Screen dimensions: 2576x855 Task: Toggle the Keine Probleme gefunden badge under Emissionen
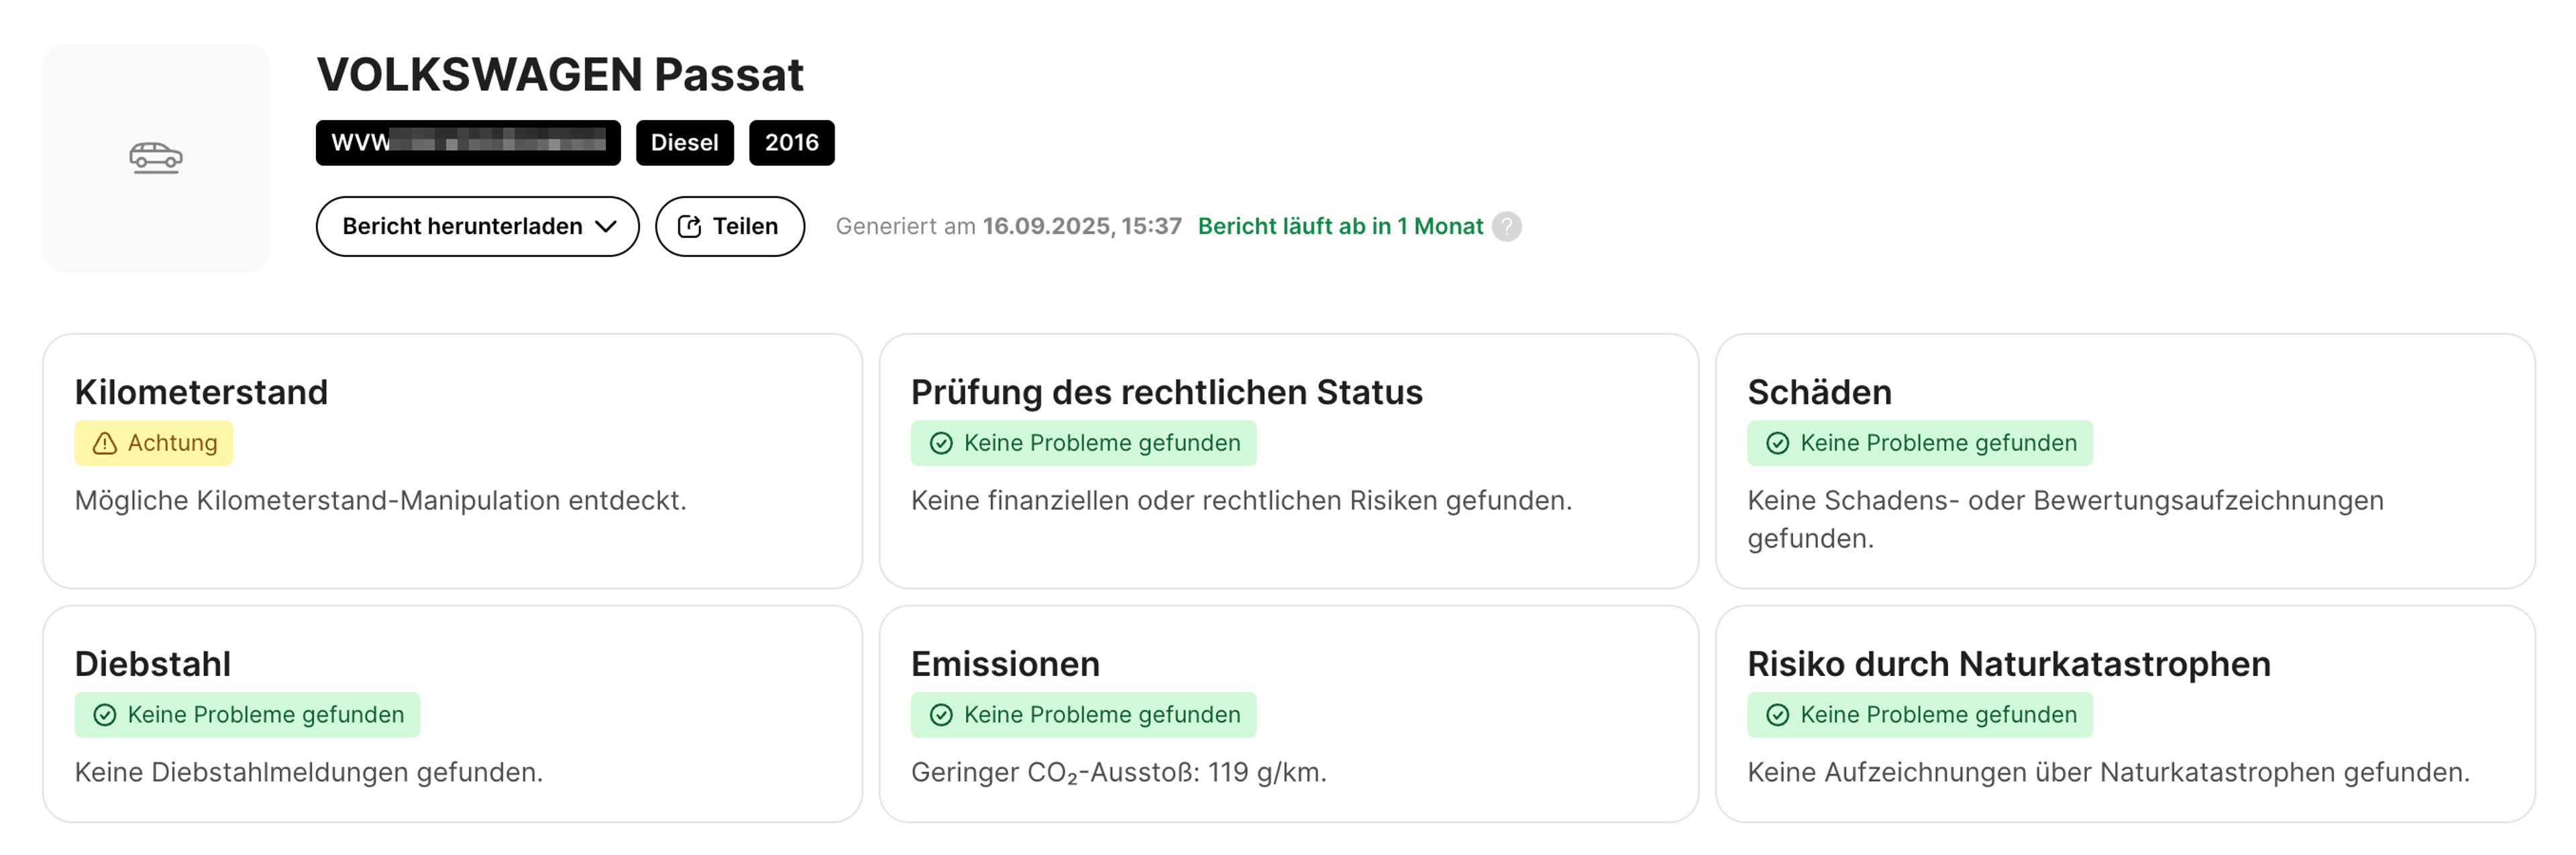[x=1082, y=714]
